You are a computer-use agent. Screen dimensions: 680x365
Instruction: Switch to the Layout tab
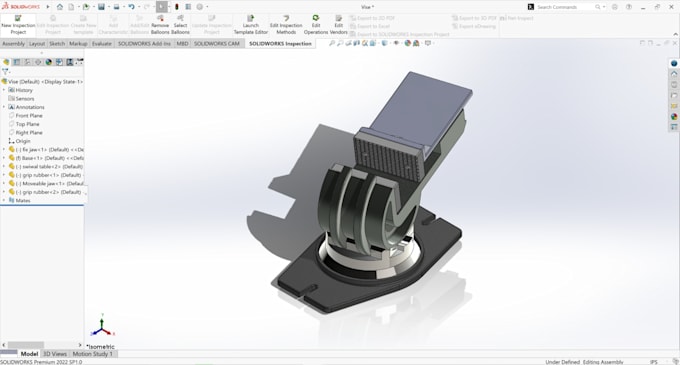[x=37, y=44]
